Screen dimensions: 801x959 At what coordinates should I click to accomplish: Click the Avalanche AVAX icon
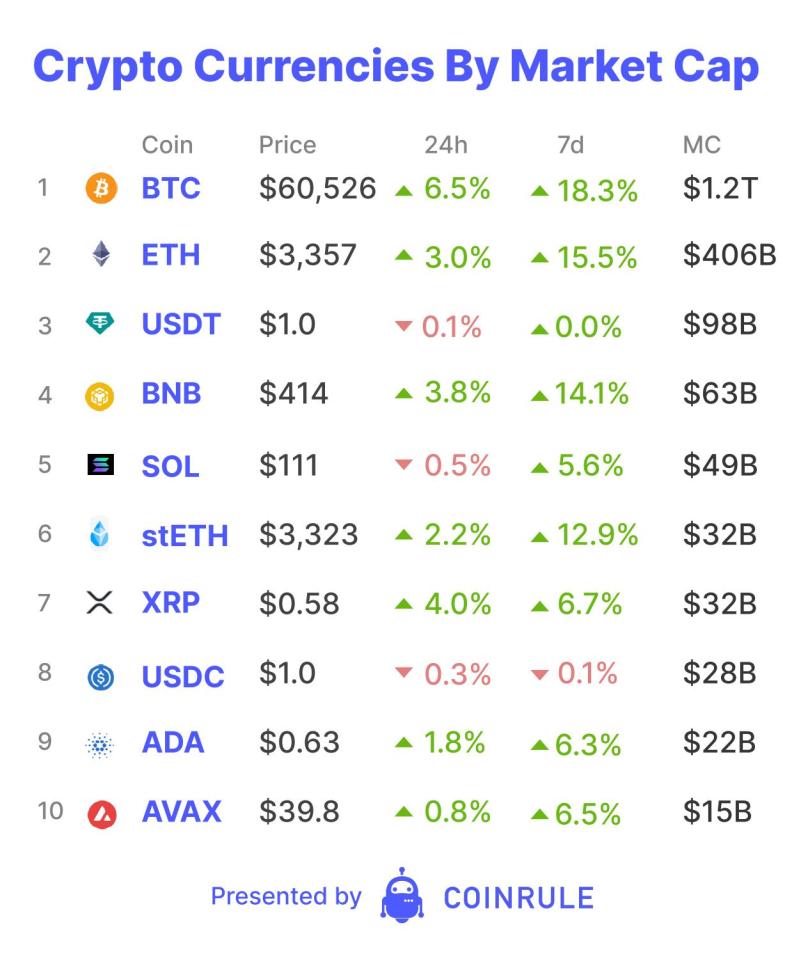point(101,814)
